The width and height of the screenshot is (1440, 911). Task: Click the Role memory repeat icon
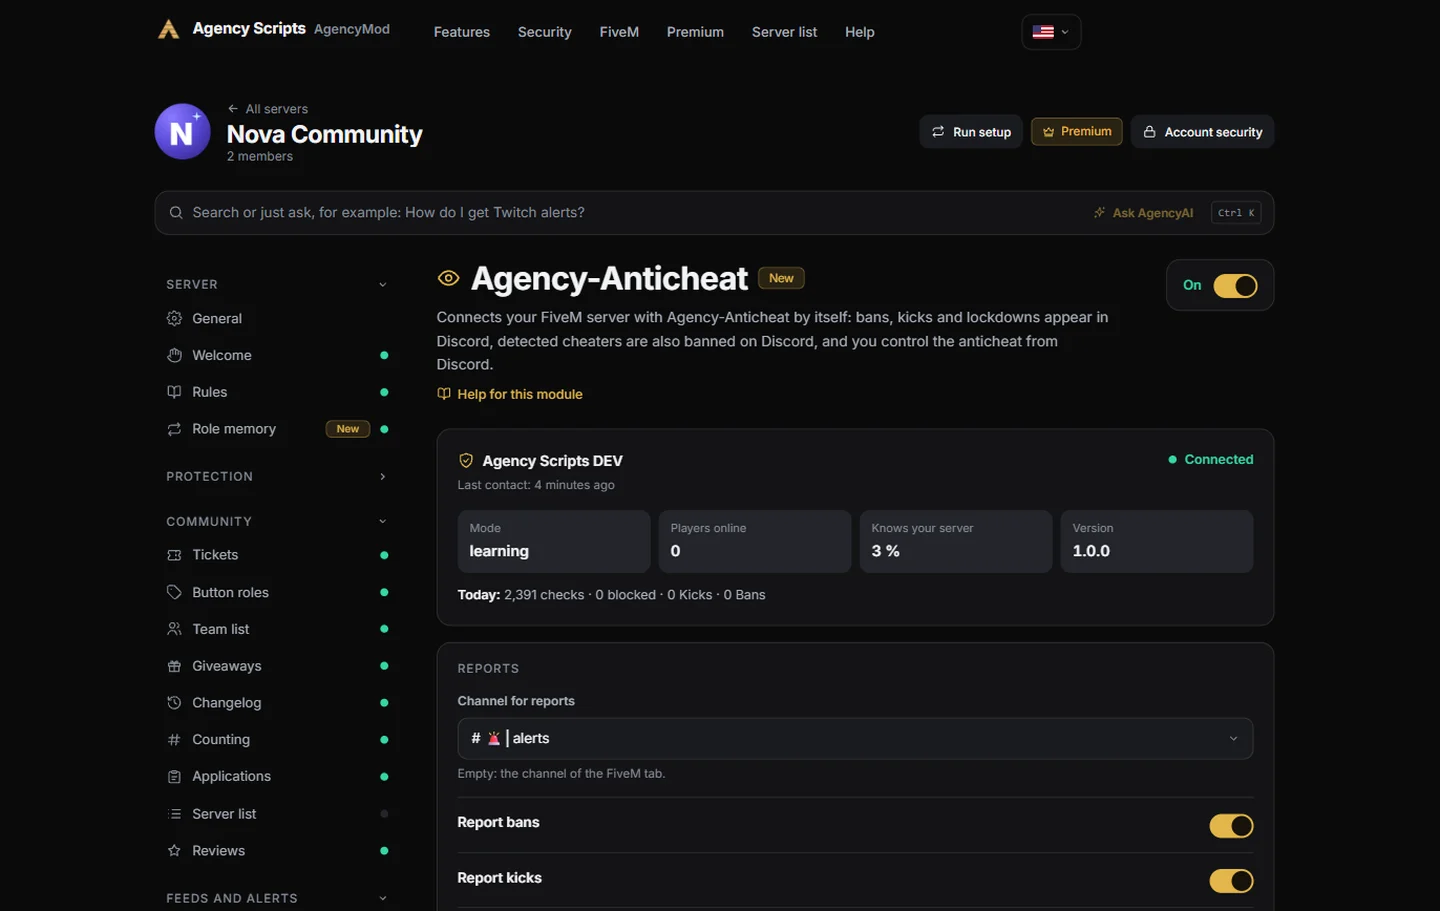coord(174,429)
